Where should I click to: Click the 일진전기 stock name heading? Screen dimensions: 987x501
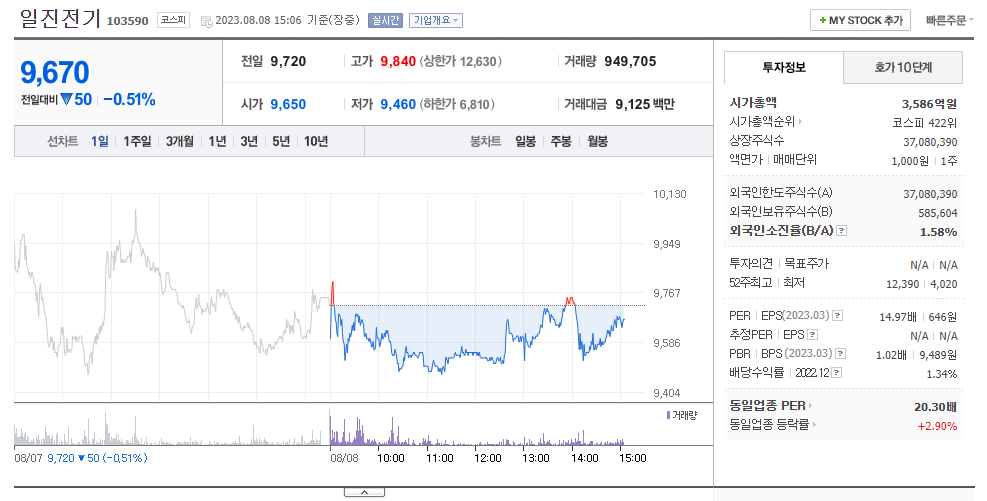point(60,18)
